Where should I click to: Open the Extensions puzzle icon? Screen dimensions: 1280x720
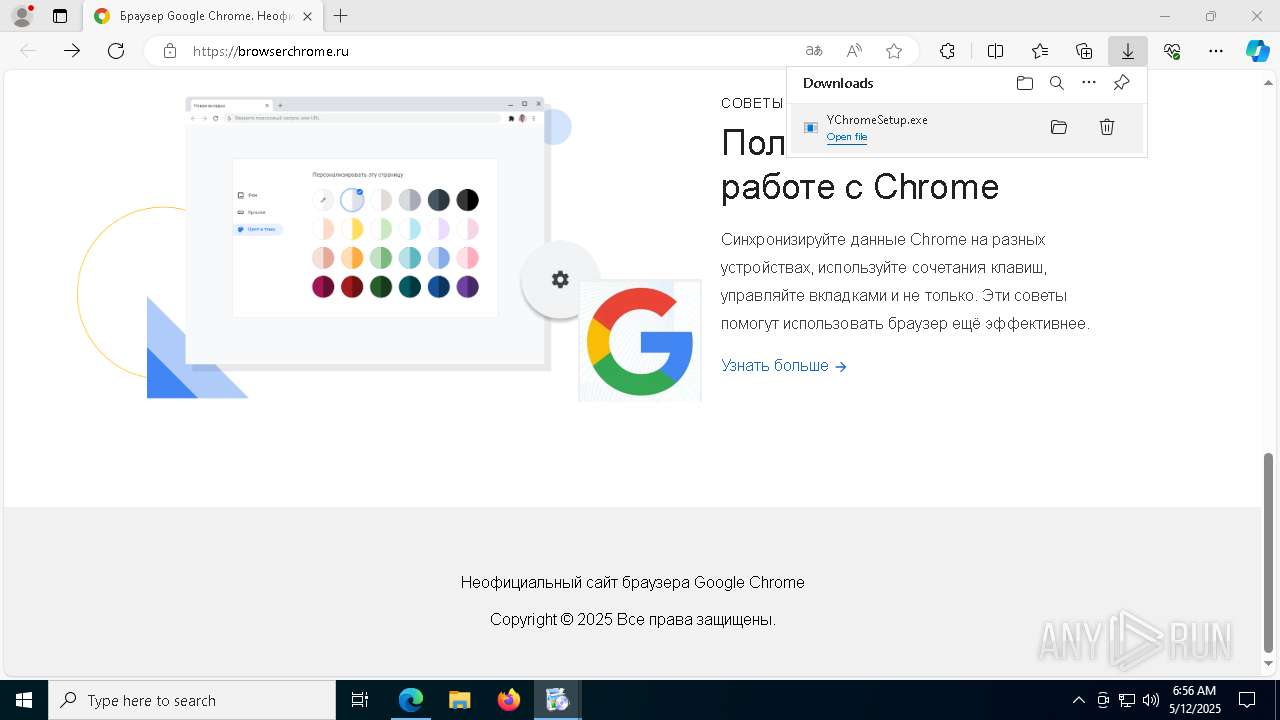(947, 51)
